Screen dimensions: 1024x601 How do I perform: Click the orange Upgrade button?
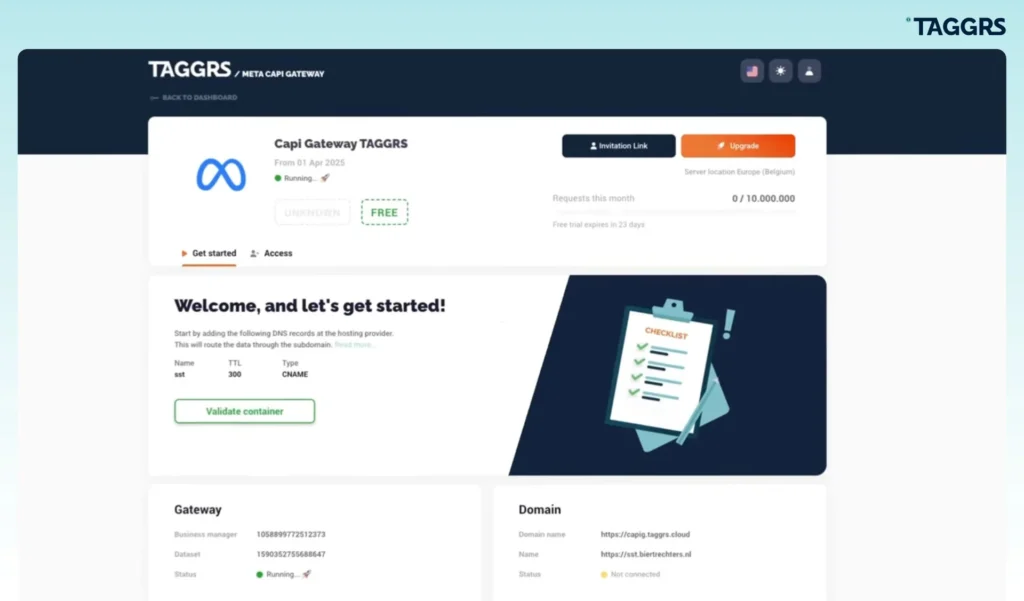tap(738, 146)
